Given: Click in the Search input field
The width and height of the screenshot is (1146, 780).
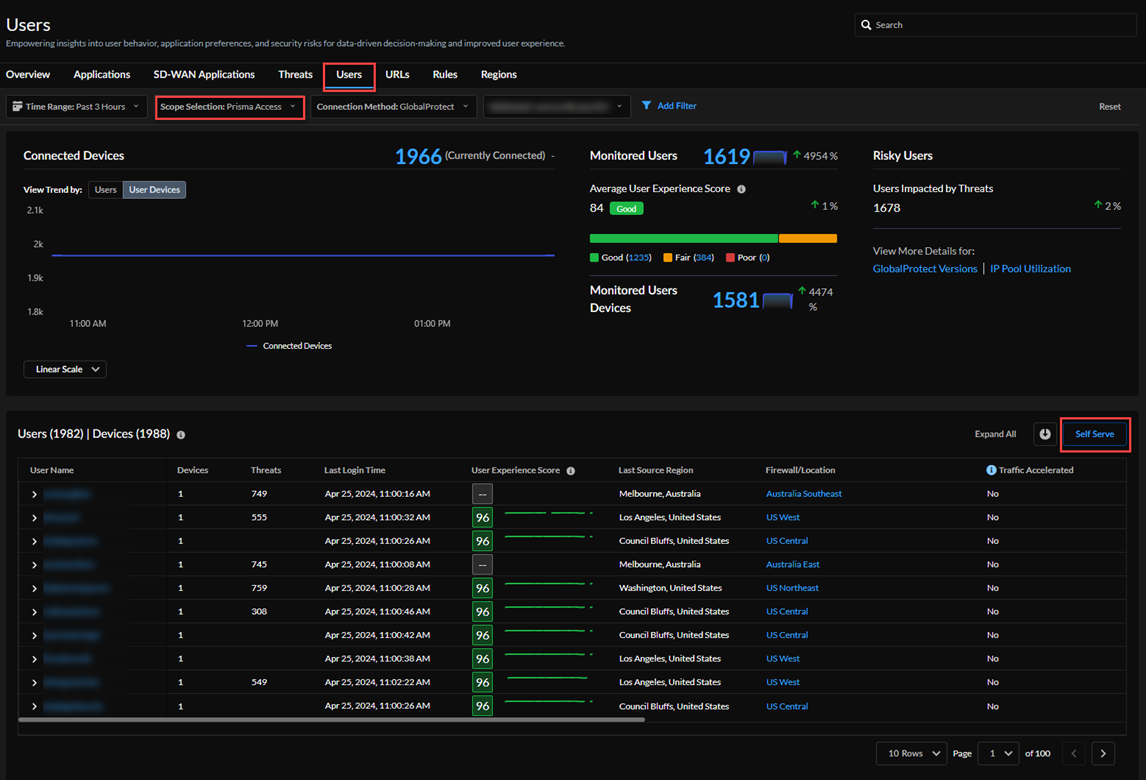Looking at the screenshot, I should coord(1000,25).
